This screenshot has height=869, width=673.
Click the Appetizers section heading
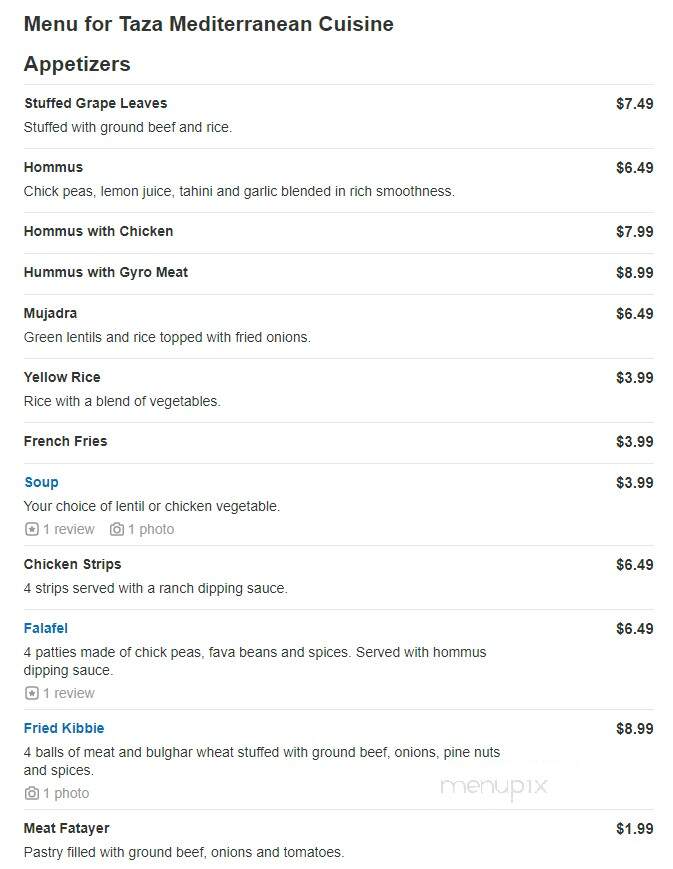pyautogui.click(x=77, y=64)
